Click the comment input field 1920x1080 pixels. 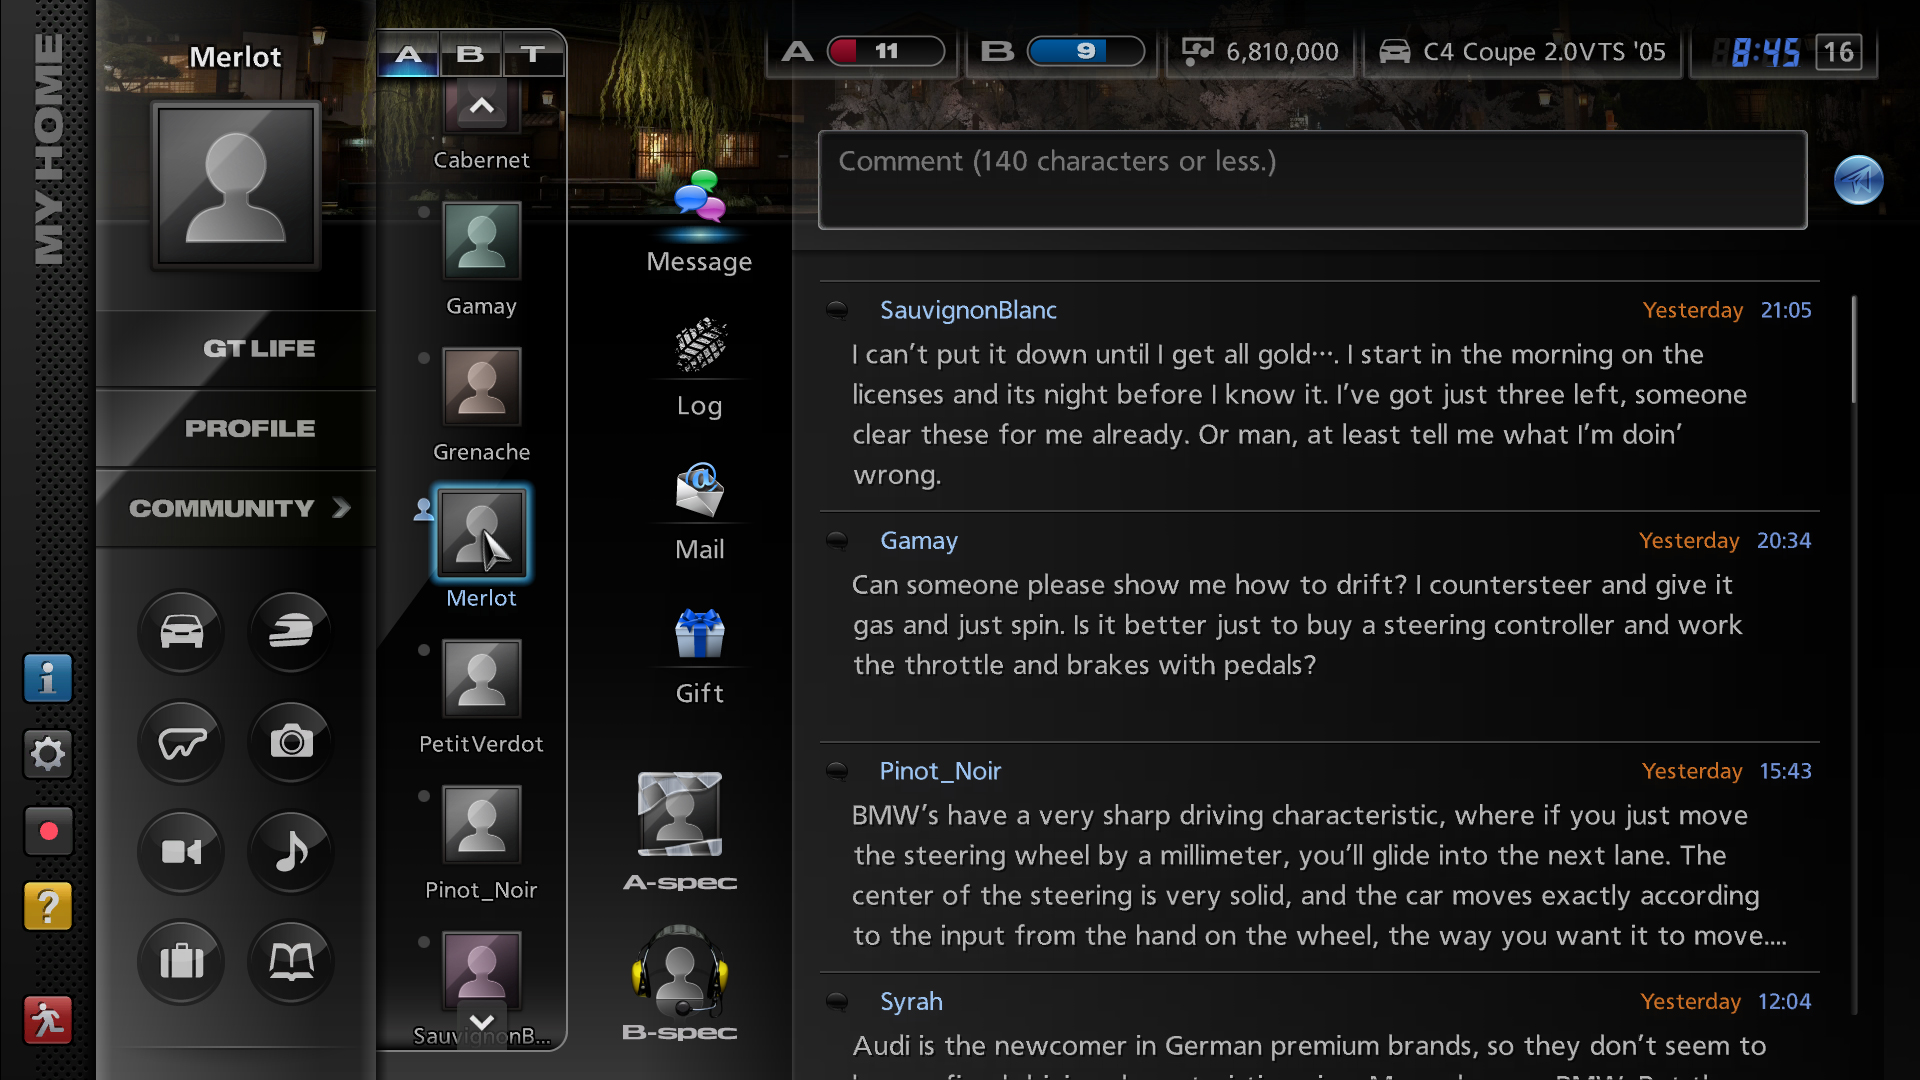pos(1311,181)
